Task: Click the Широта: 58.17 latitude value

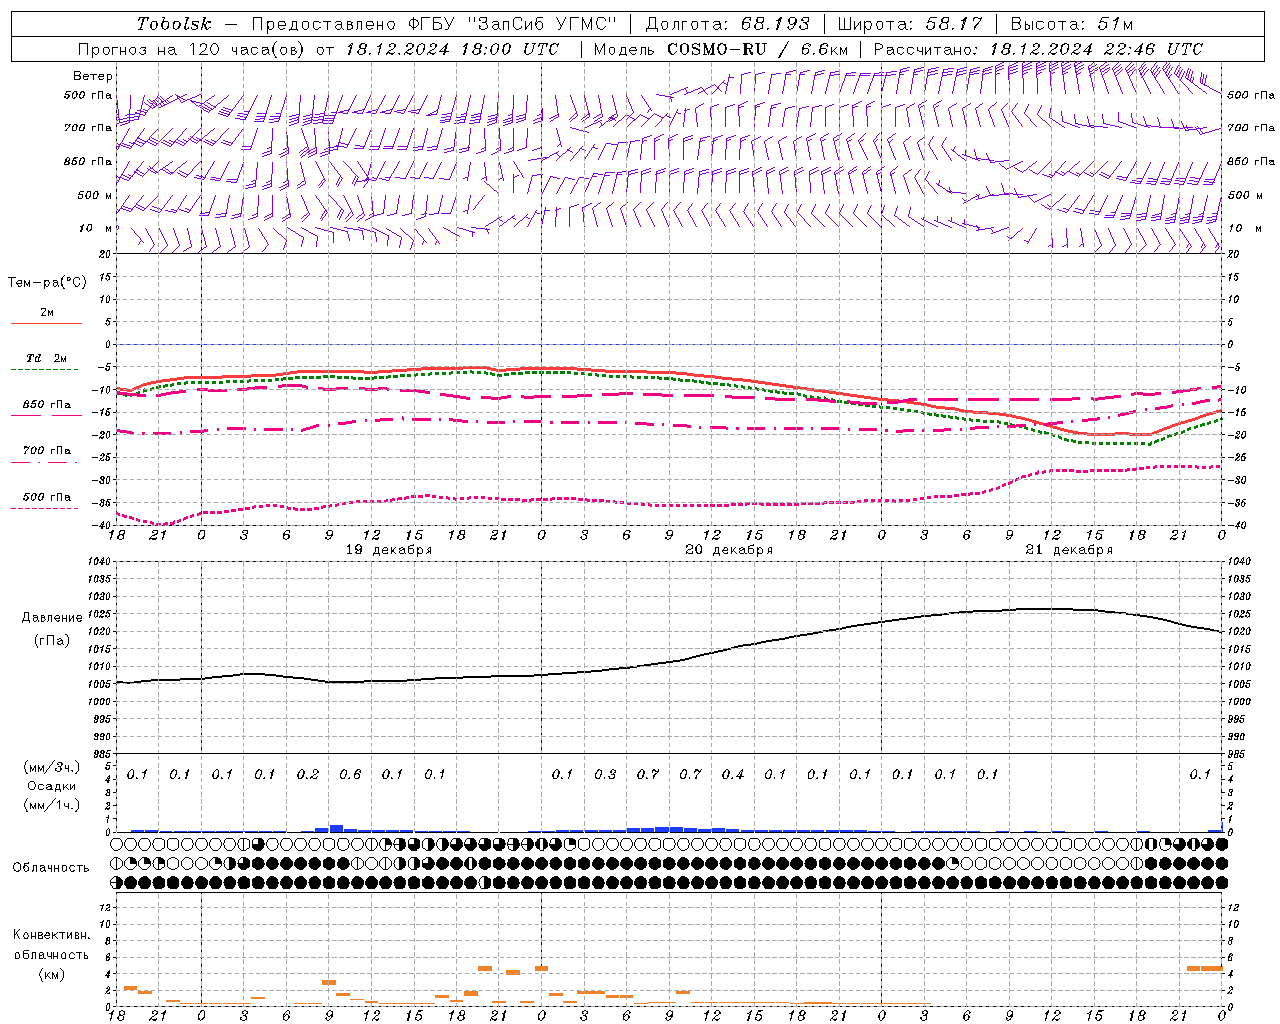Action: (909, 24)
